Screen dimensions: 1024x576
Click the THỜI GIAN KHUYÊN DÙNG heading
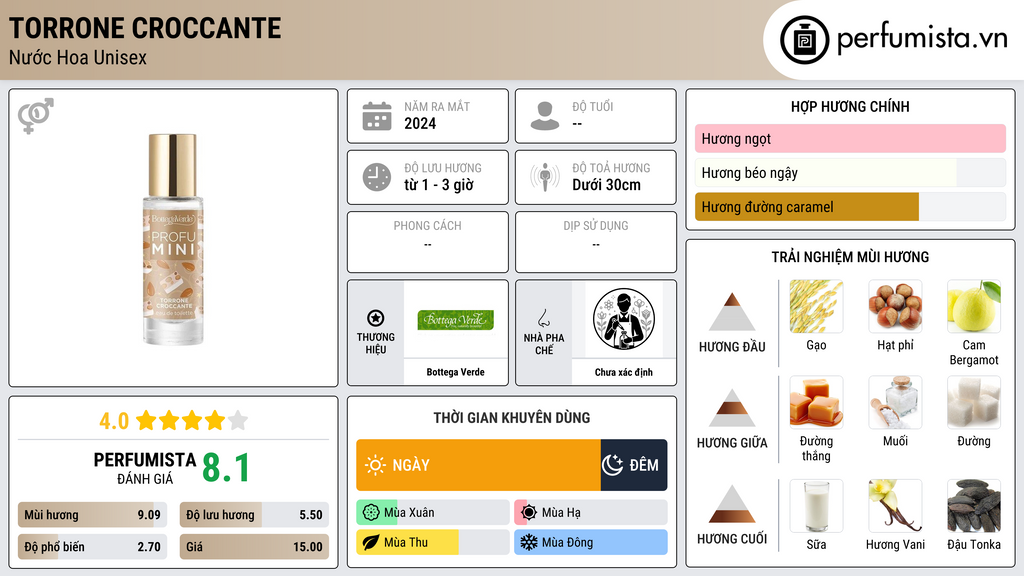pyautogui.click(x=512, y=417)
